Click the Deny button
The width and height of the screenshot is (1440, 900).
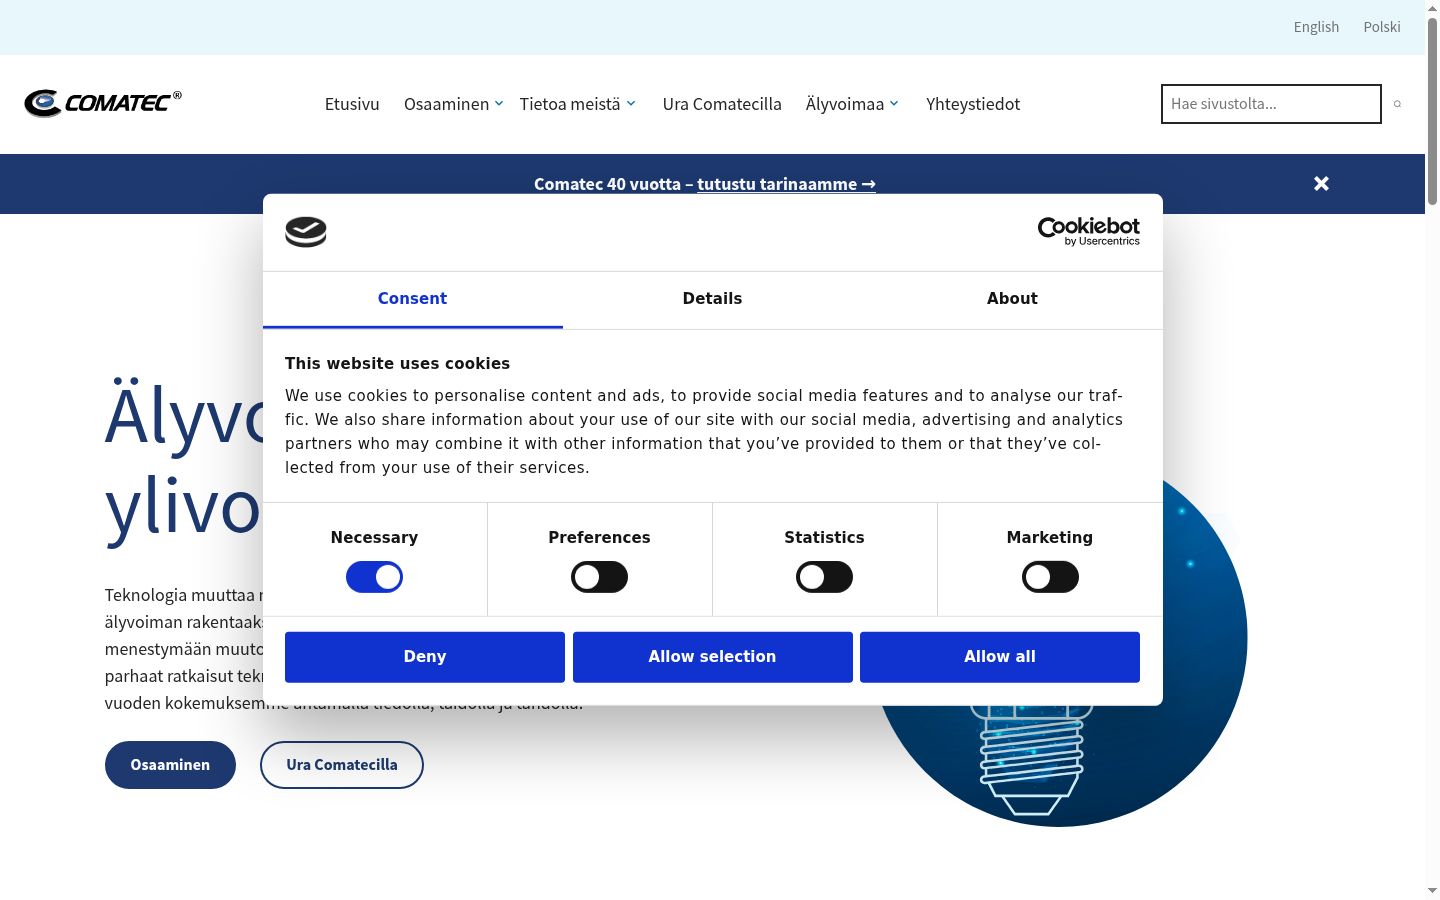425,657
